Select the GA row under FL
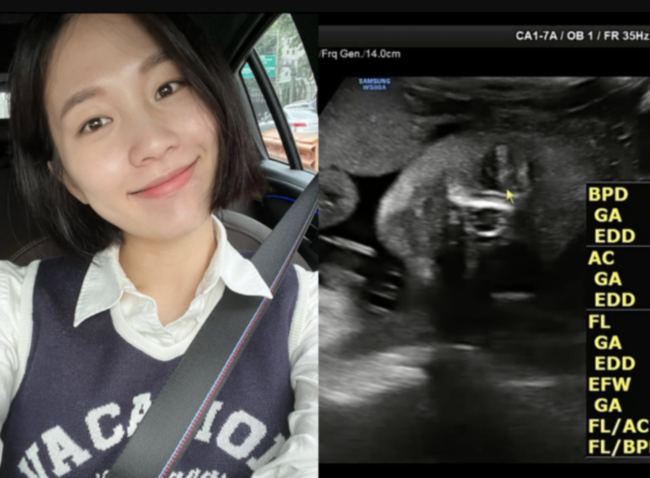The width and height of the screenshot is (650, 478). [x=608, y=343]
